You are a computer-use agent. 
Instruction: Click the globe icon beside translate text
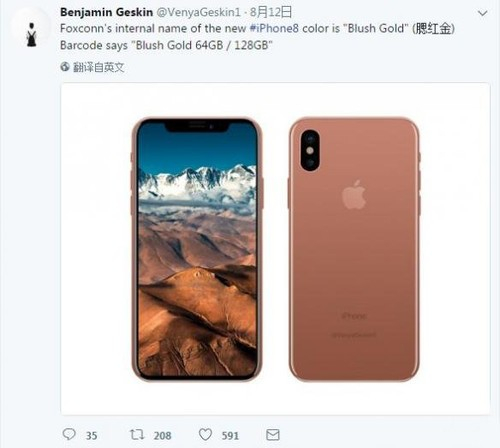pyautogui.click(x=65, y=67)
